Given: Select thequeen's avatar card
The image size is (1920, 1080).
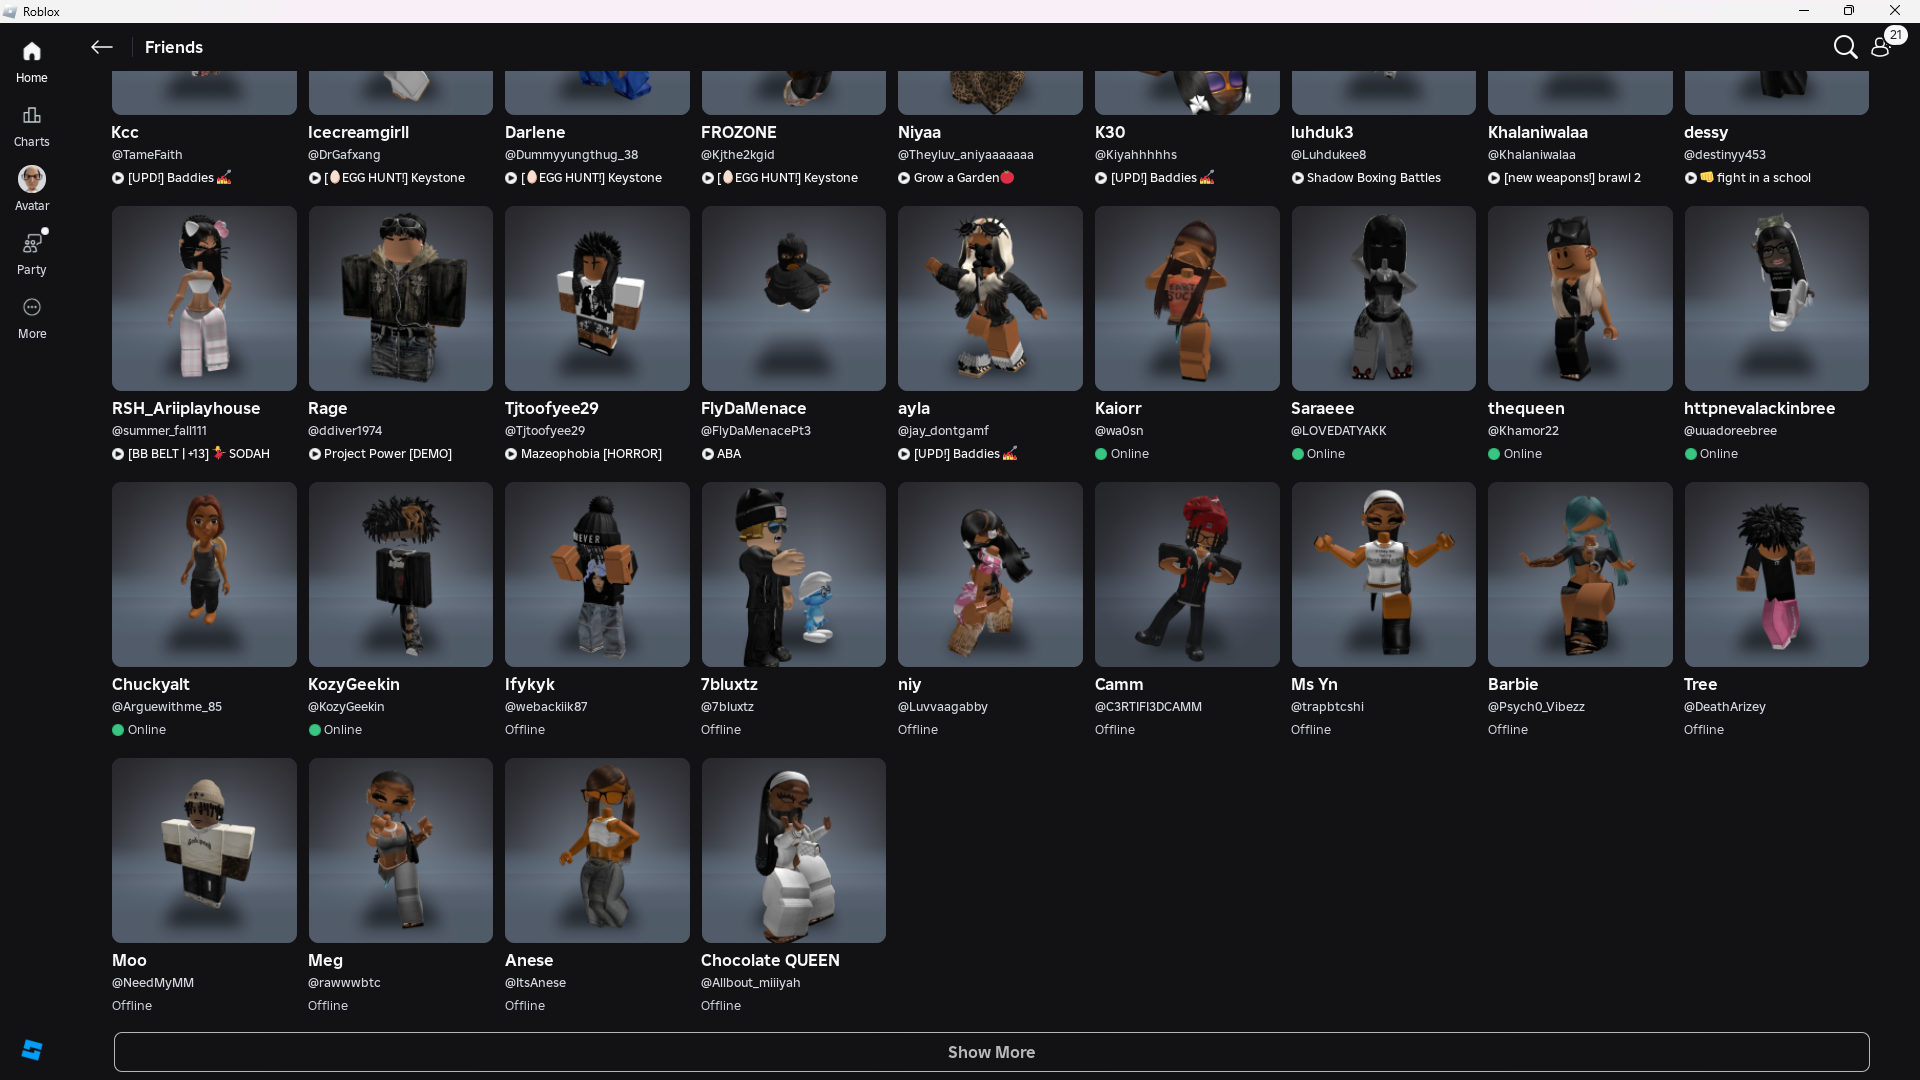Looking at the screenshot, I should [x=1580, y=298].
